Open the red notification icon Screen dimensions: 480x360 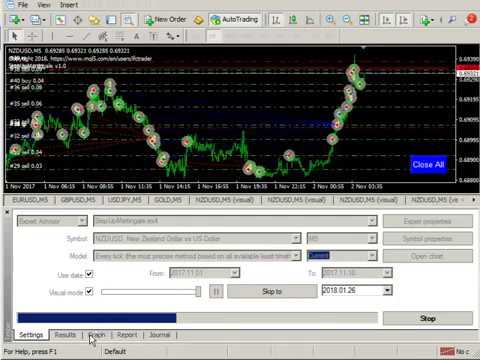(471, 19)
